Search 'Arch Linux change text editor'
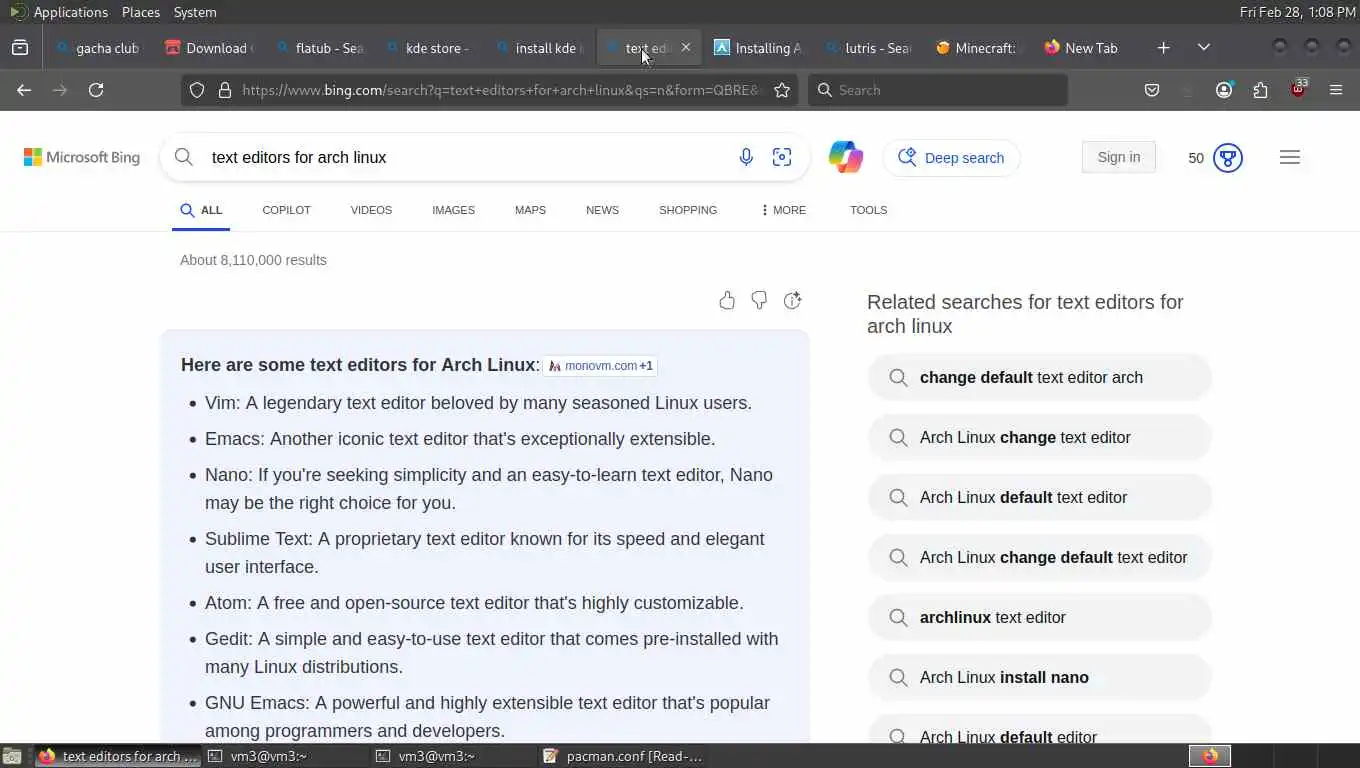 pos(1040,437)
